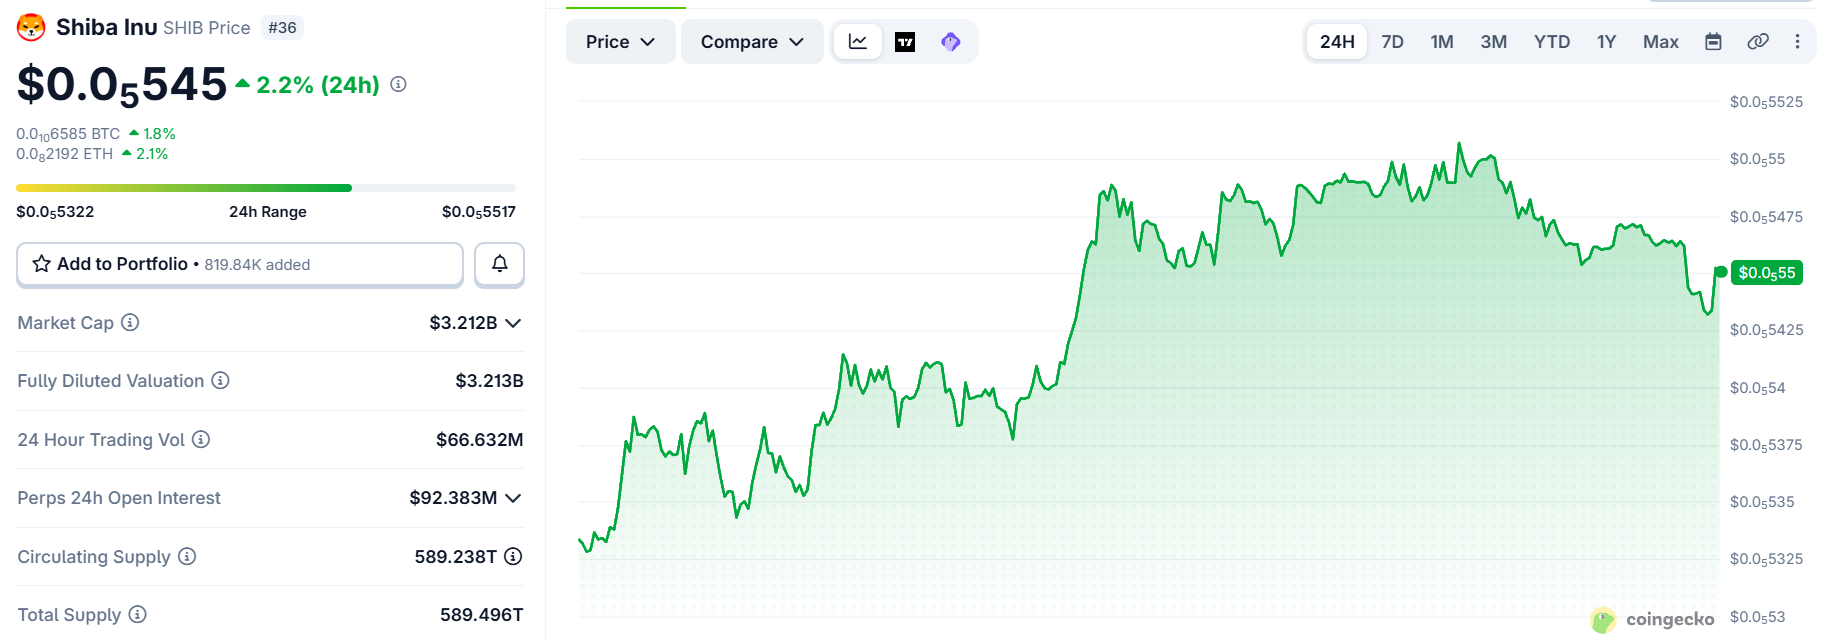Image resolution: width=1825 pixels, height=642 pixels.
Task: Open the Compare dropdown
Action: [752, 42]
